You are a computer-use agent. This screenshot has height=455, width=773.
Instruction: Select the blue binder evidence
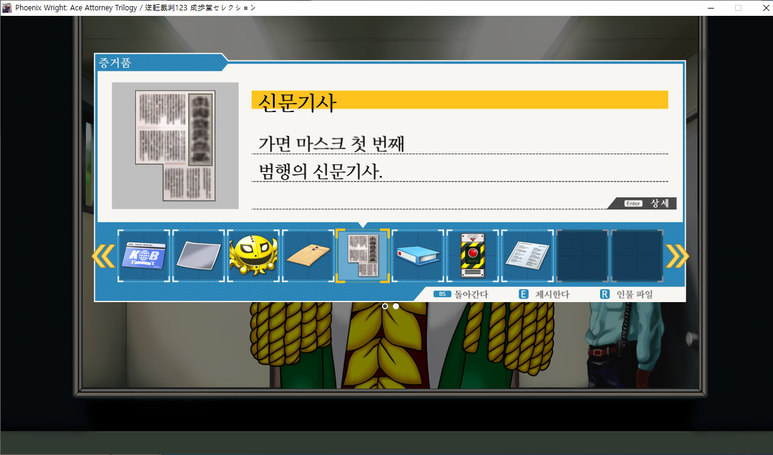click(418, 256)
